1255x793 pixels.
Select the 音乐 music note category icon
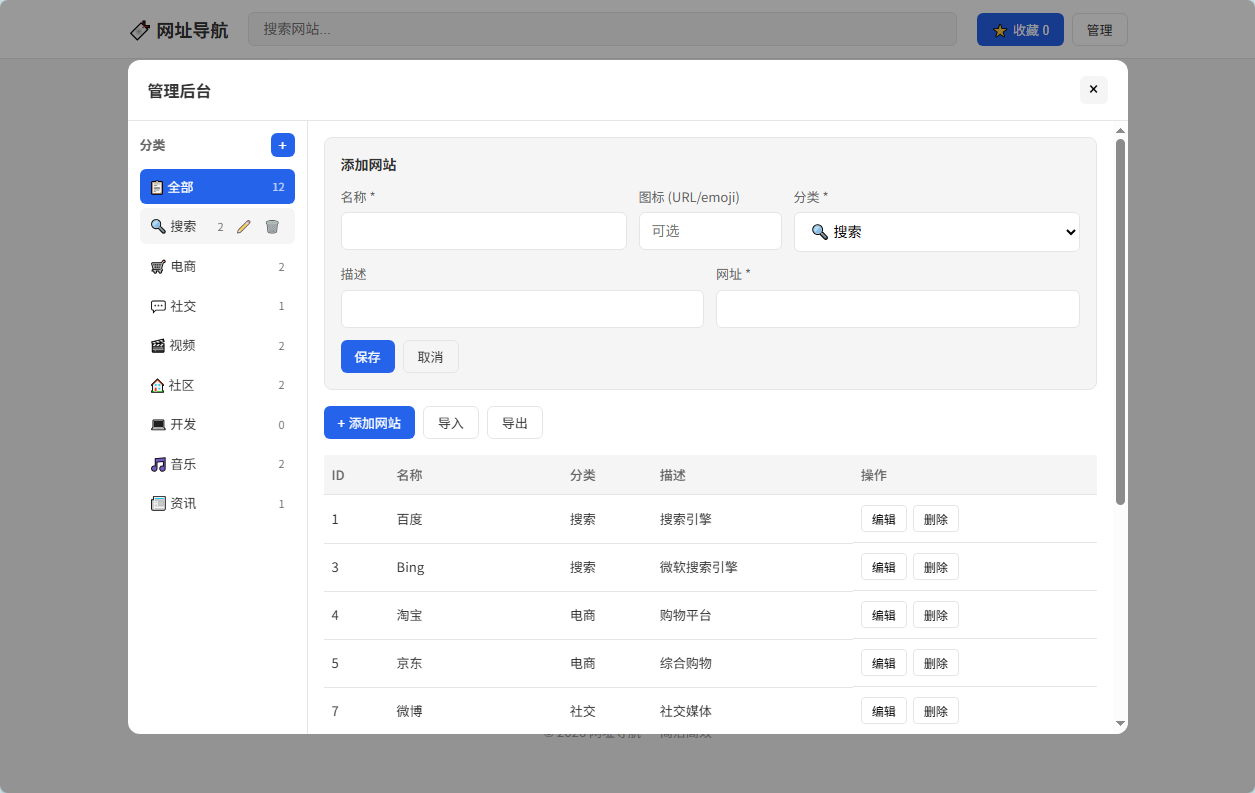(x=158, y=464)
